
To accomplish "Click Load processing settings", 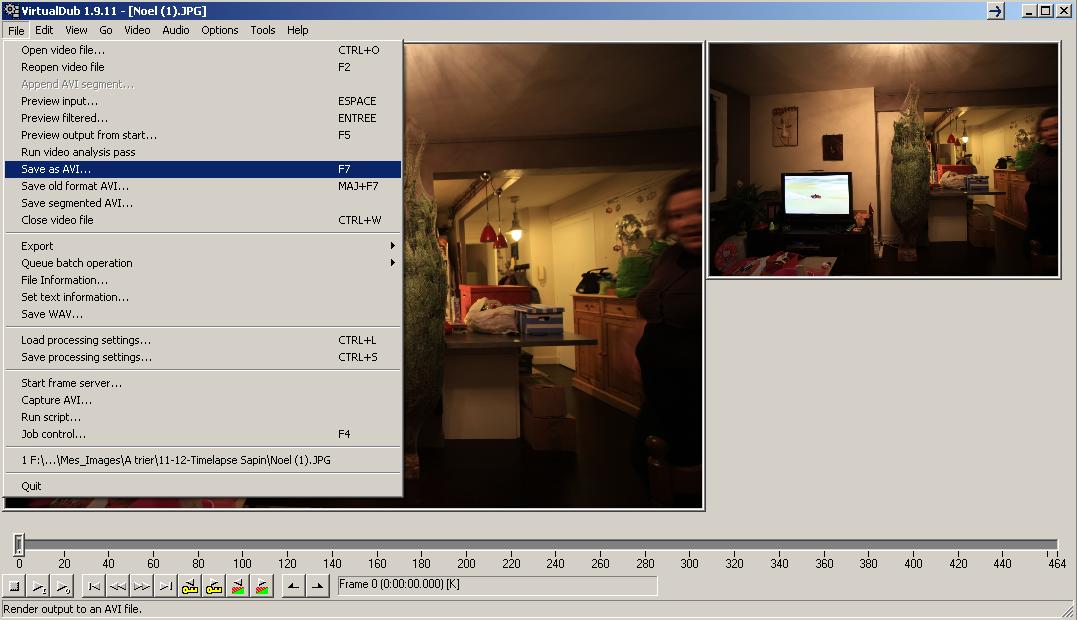I will [x=203, y=340].
